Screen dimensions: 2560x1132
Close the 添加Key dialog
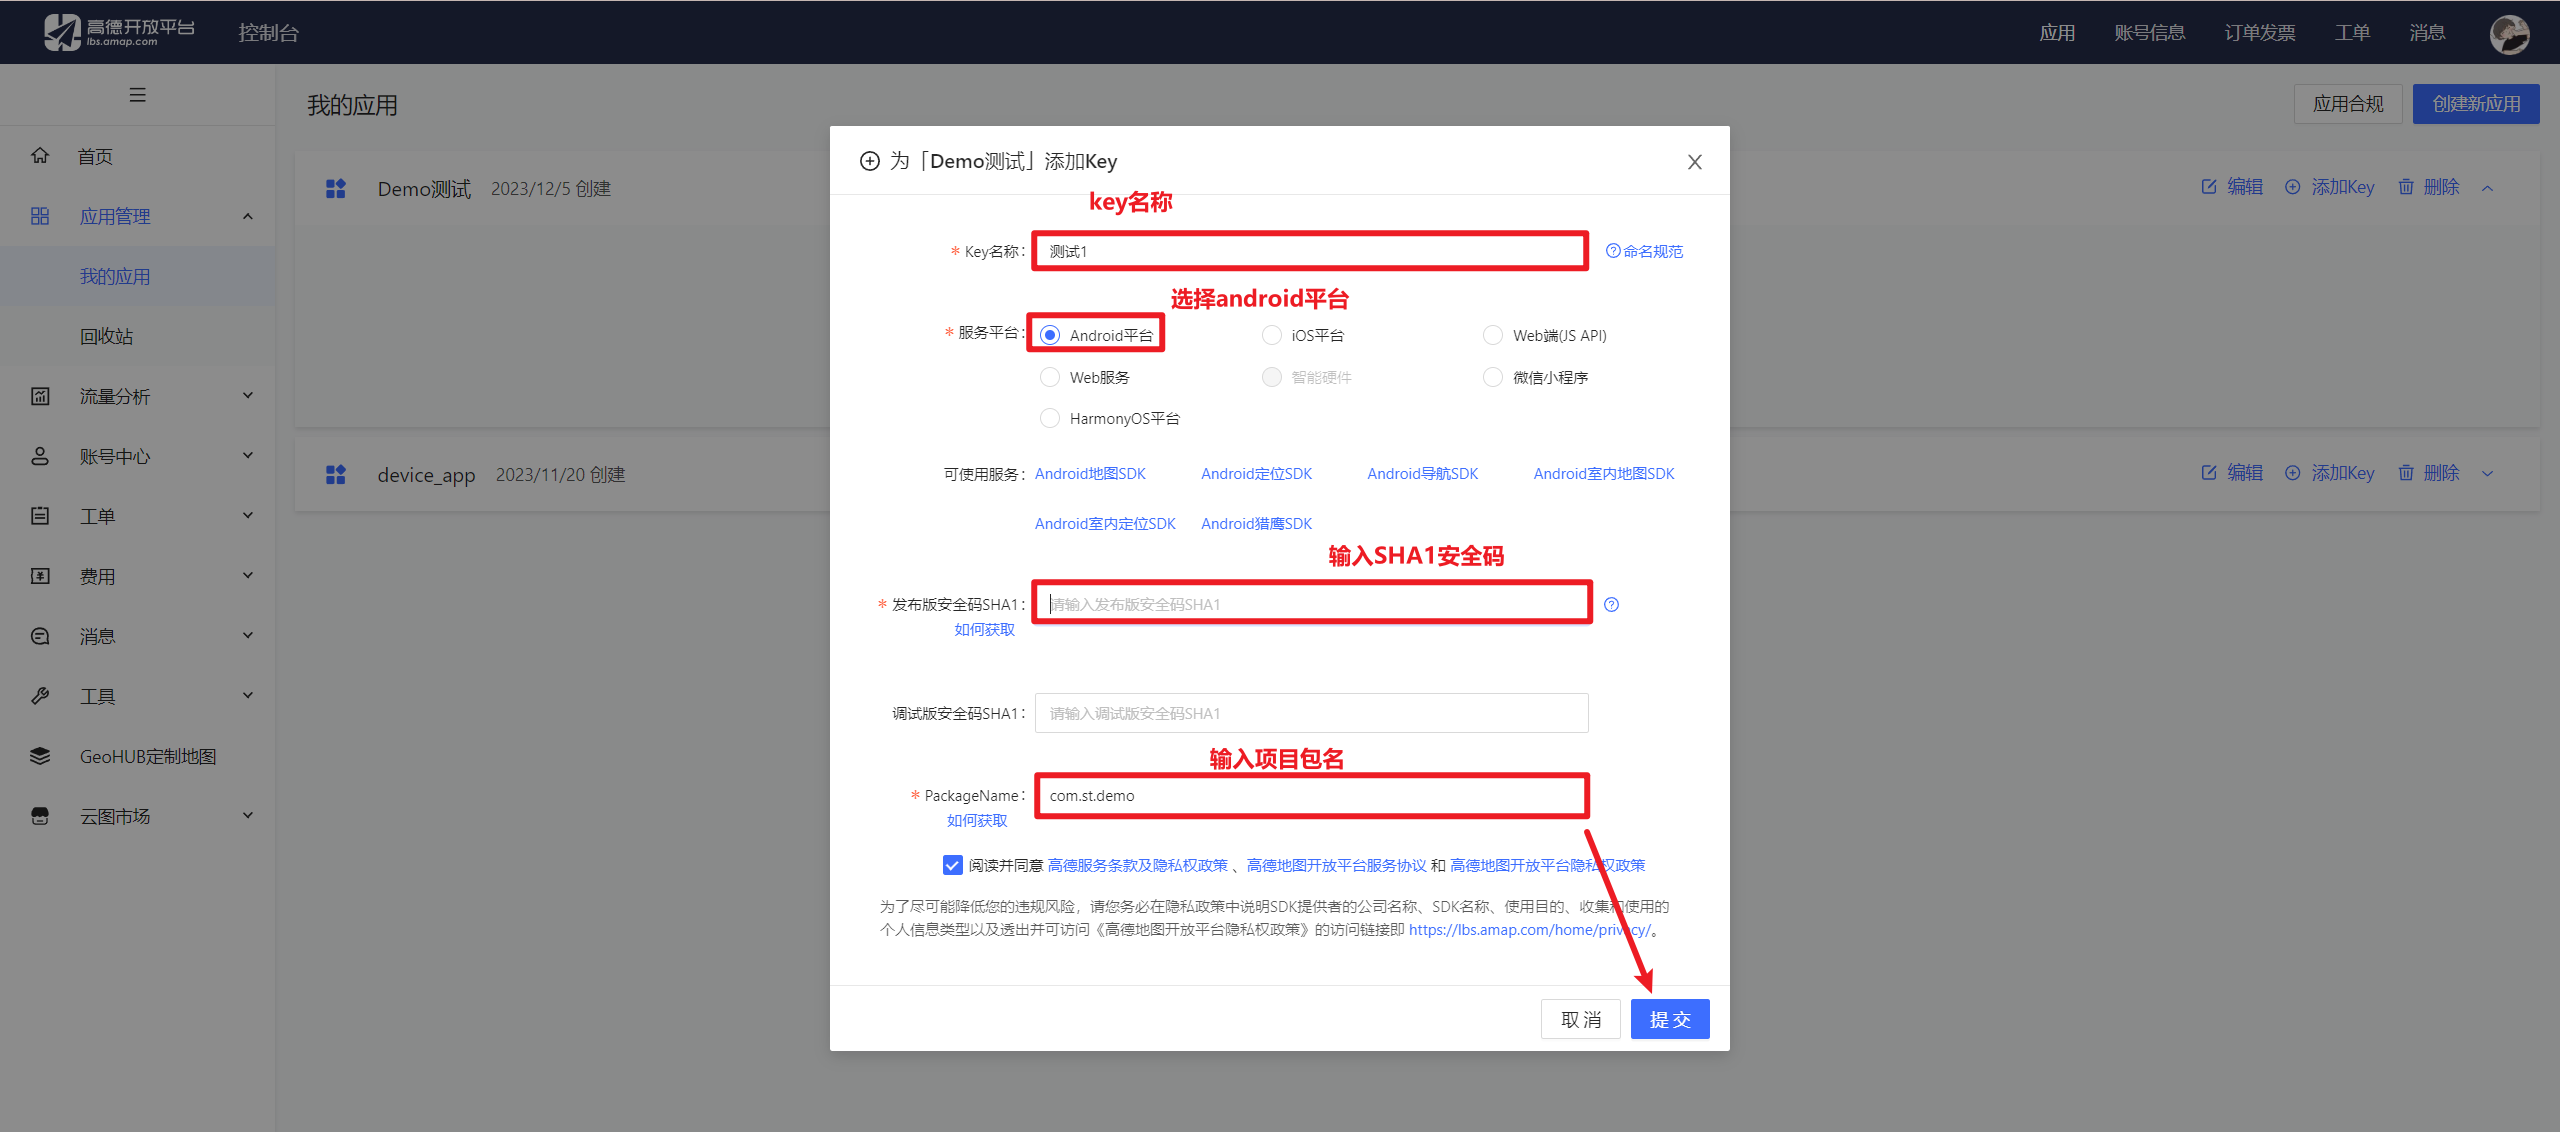tap(1694, 162)
